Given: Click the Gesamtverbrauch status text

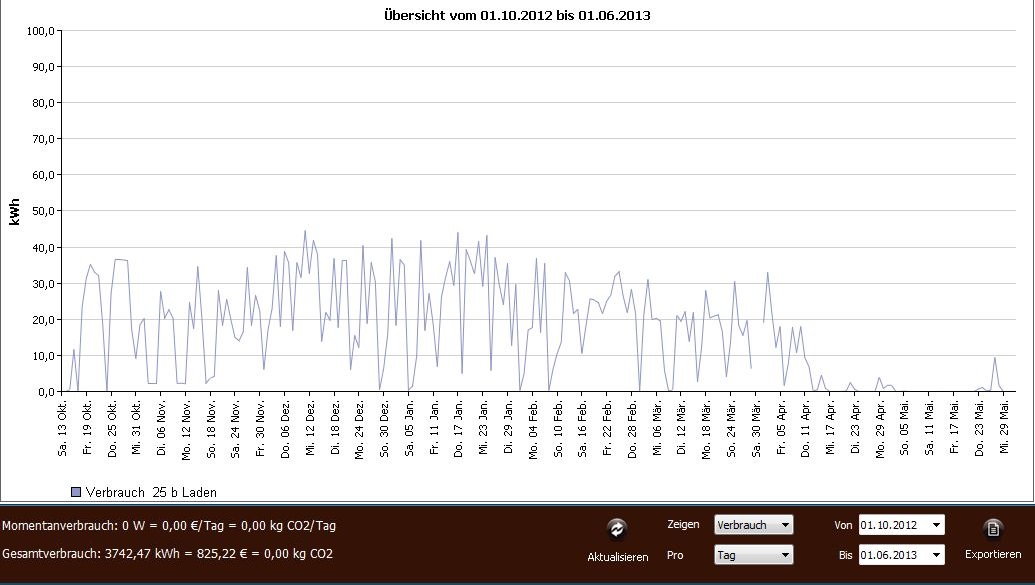Looking at the screenshot, I should (168, 553).
